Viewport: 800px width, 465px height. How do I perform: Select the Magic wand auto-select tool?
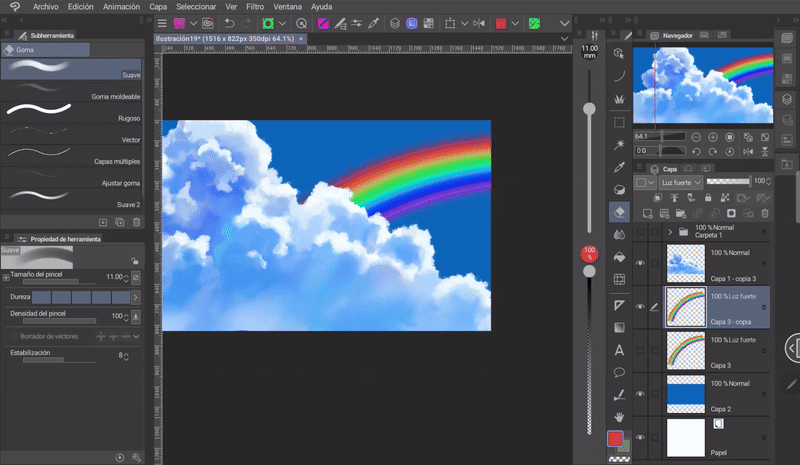pos(619,144)
